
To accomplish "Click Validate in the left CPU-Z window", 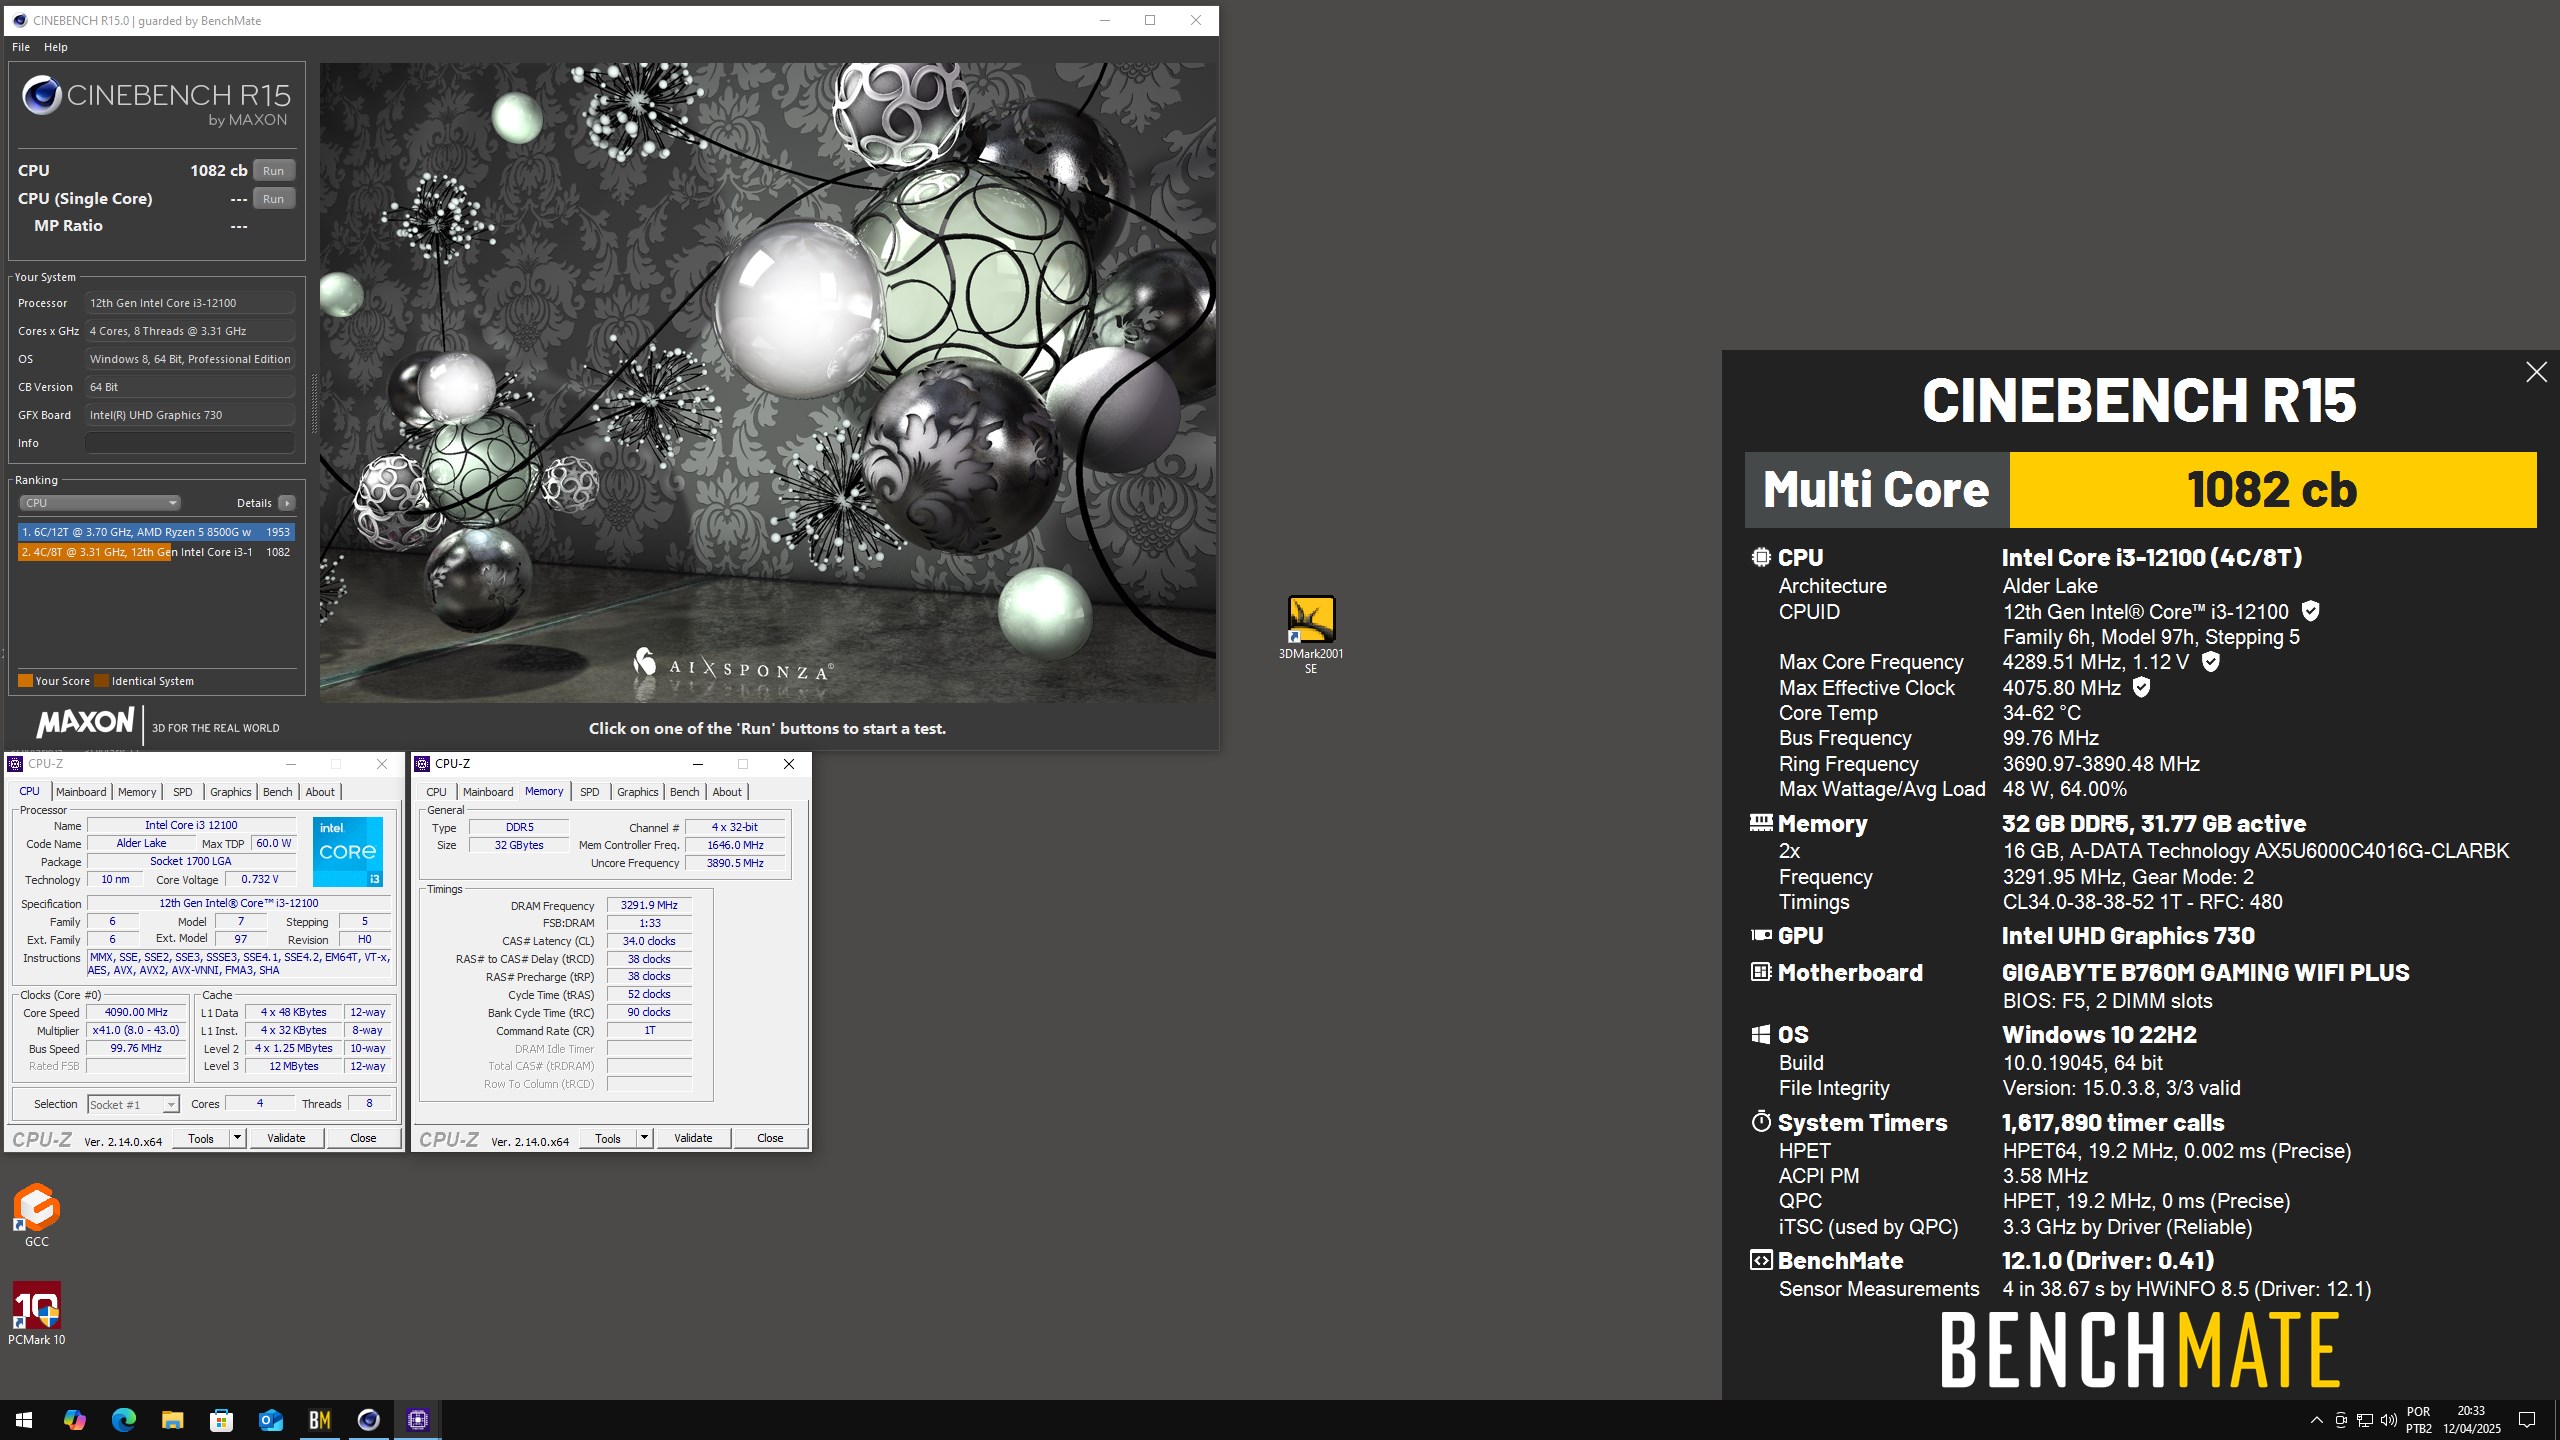I will tap(286, 1138).
